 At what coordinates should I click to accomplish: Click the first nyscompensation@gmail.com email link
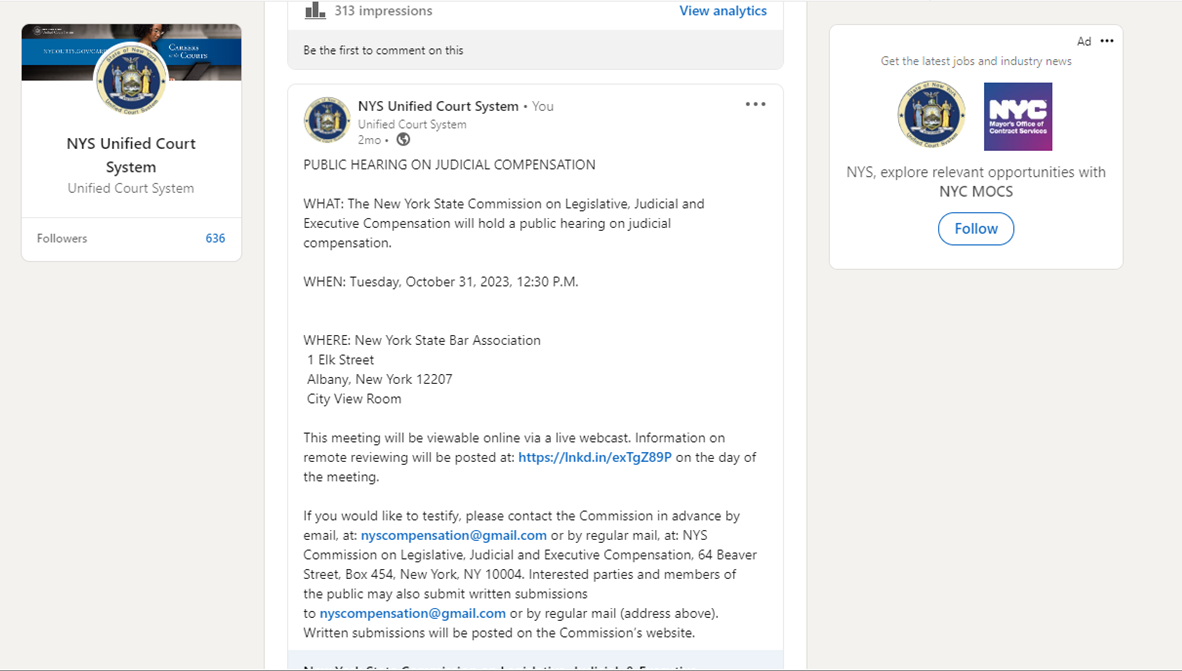454,535
